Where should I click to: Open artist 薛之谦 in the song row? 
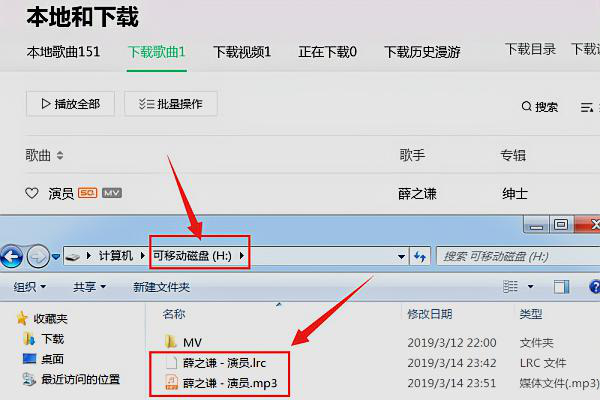point(417,194)
